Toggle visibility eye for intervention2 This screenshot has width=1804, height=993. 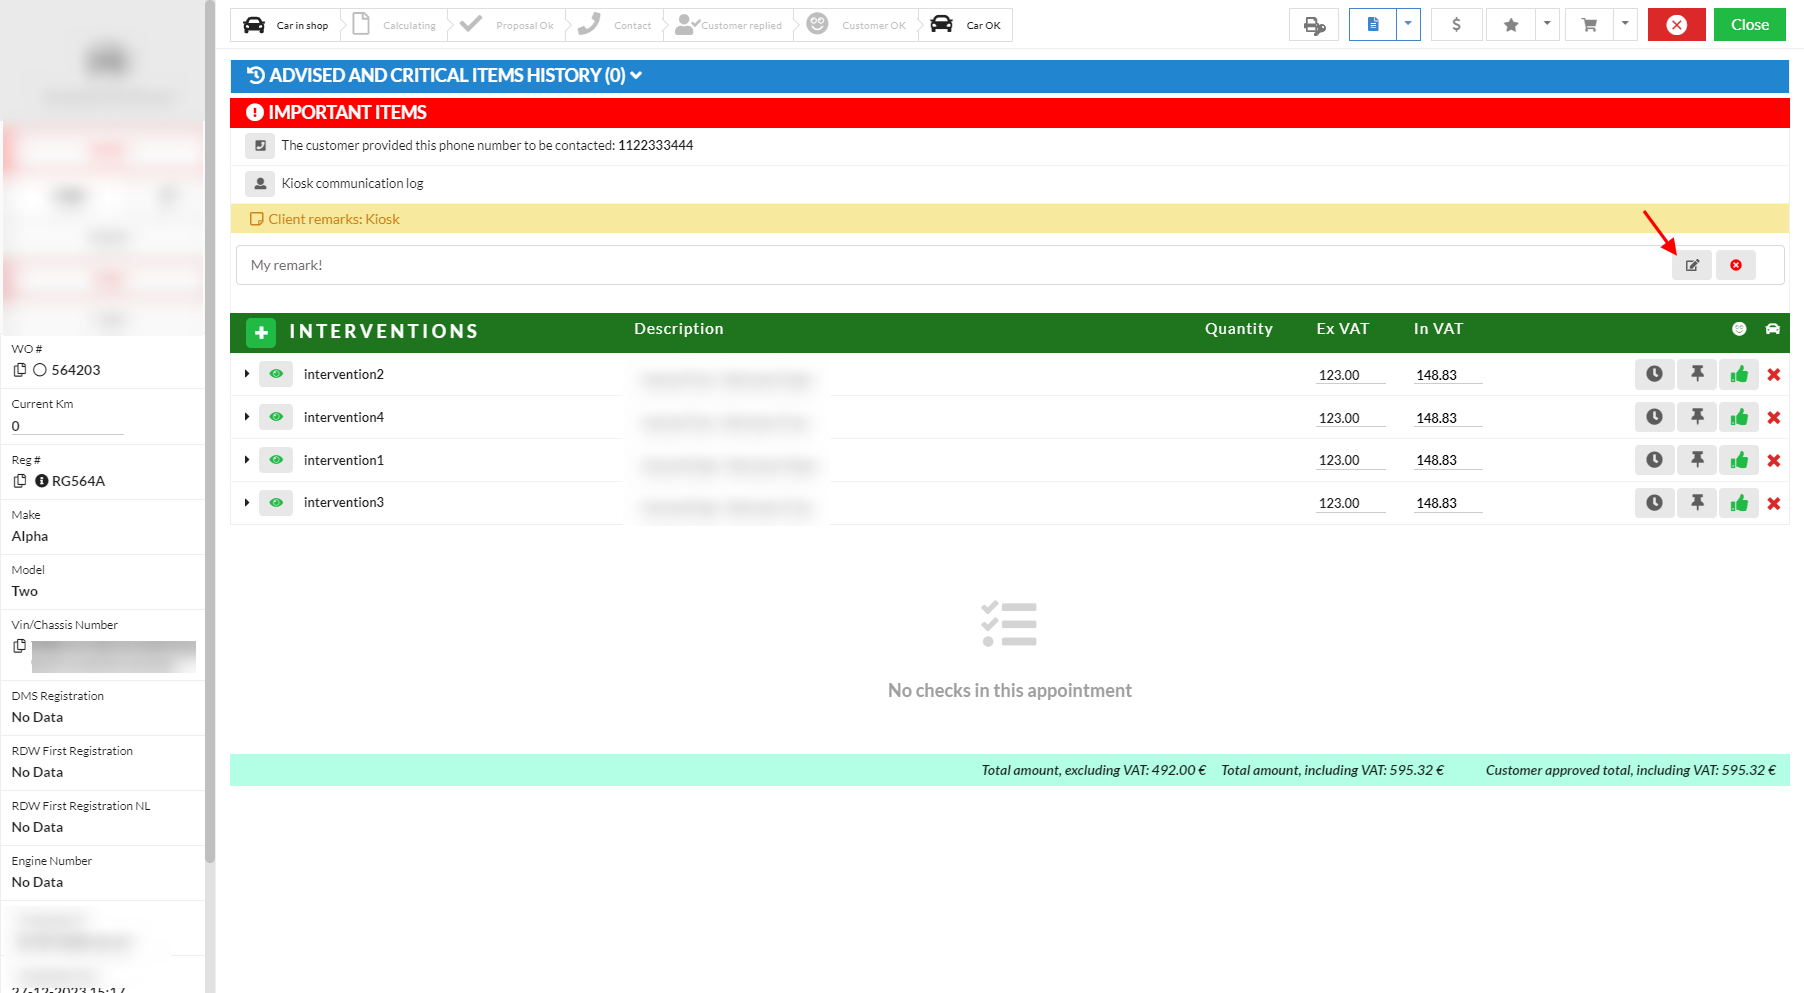point(276,374)
